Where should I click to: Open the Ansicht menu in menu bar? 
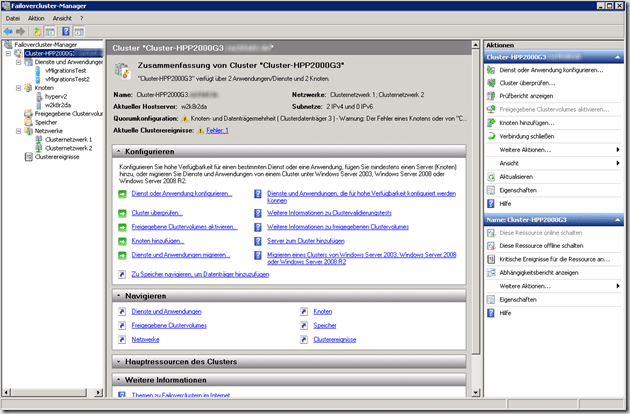(62, 18)
